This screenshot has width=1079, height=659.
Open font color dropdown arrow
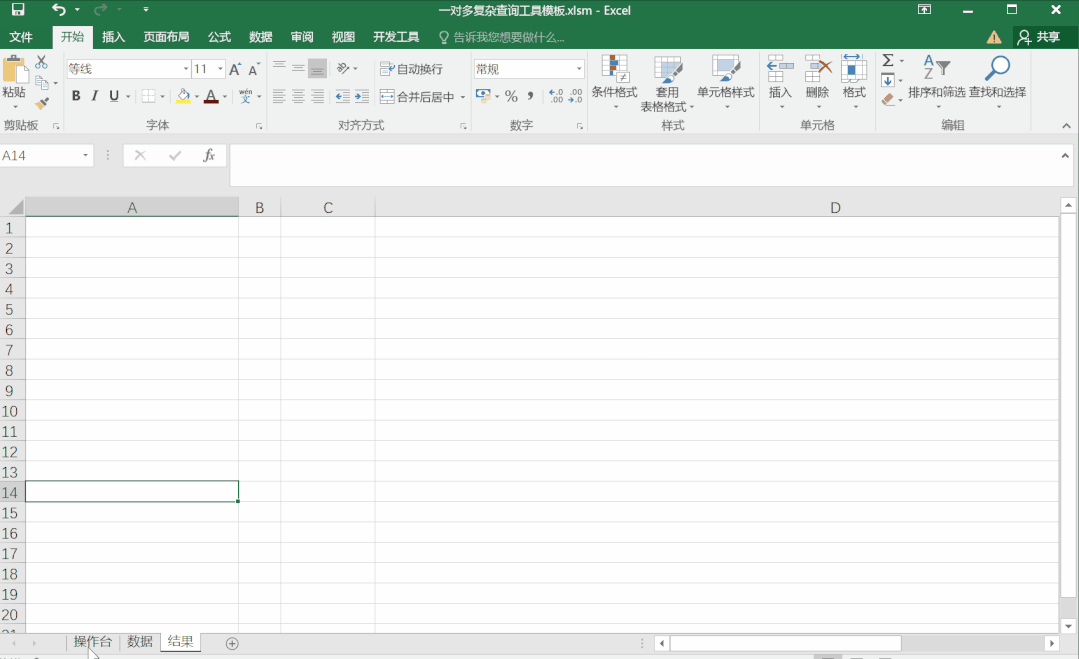tap(225, 97)
